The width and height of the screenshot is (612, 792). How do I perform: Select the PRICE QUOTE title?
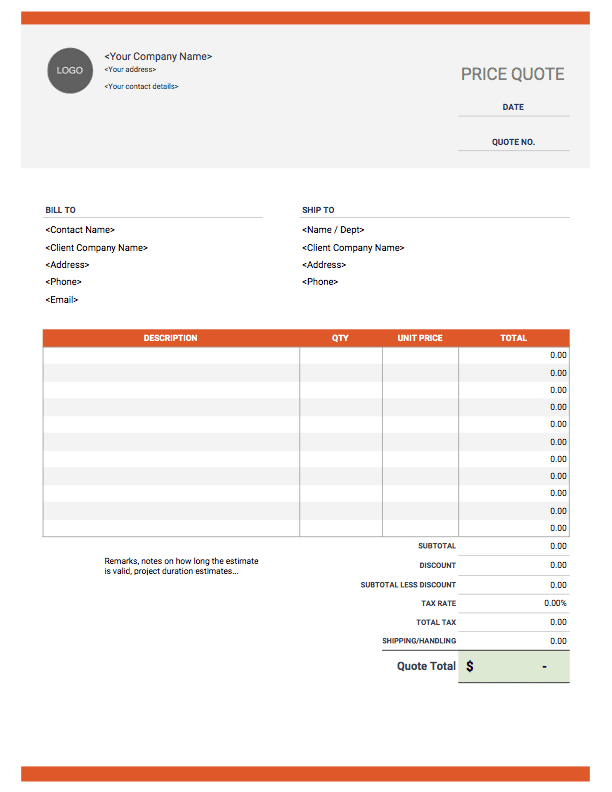point(512,74)
